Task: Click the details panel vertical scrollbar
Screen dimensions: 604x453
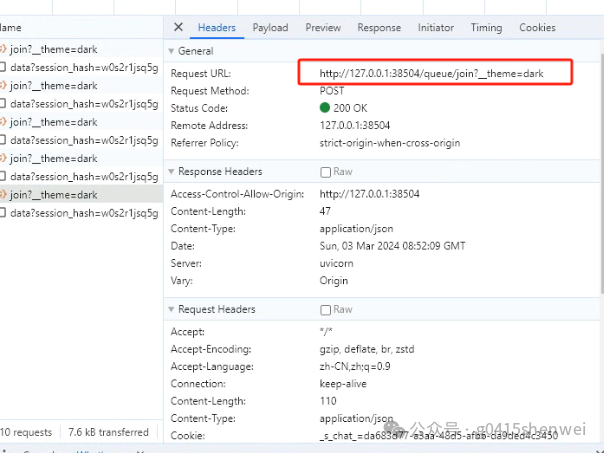Action: pyautogui.click(x=602, y=173)
